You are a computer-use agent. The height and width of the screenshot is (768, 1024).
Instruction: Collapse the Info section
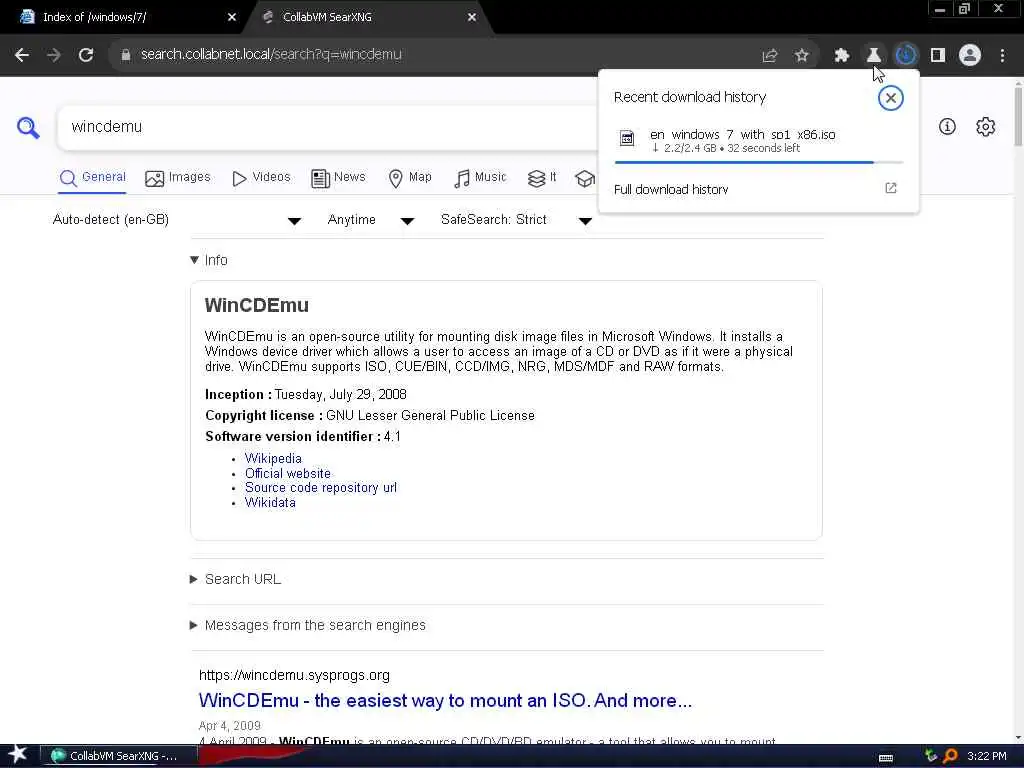coord(209,260)
